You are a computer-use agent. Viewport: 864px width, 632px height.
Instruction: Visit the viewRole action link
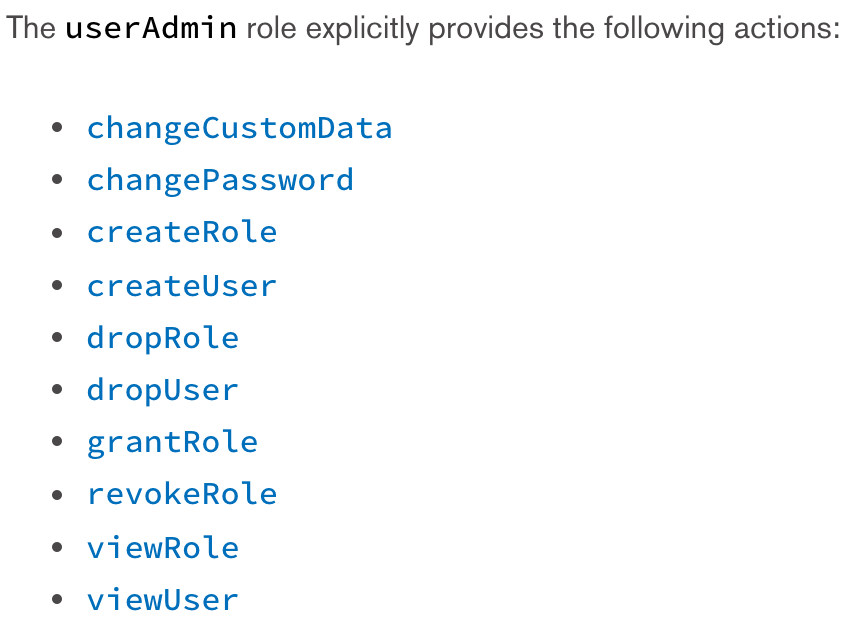tap(163, 548)
